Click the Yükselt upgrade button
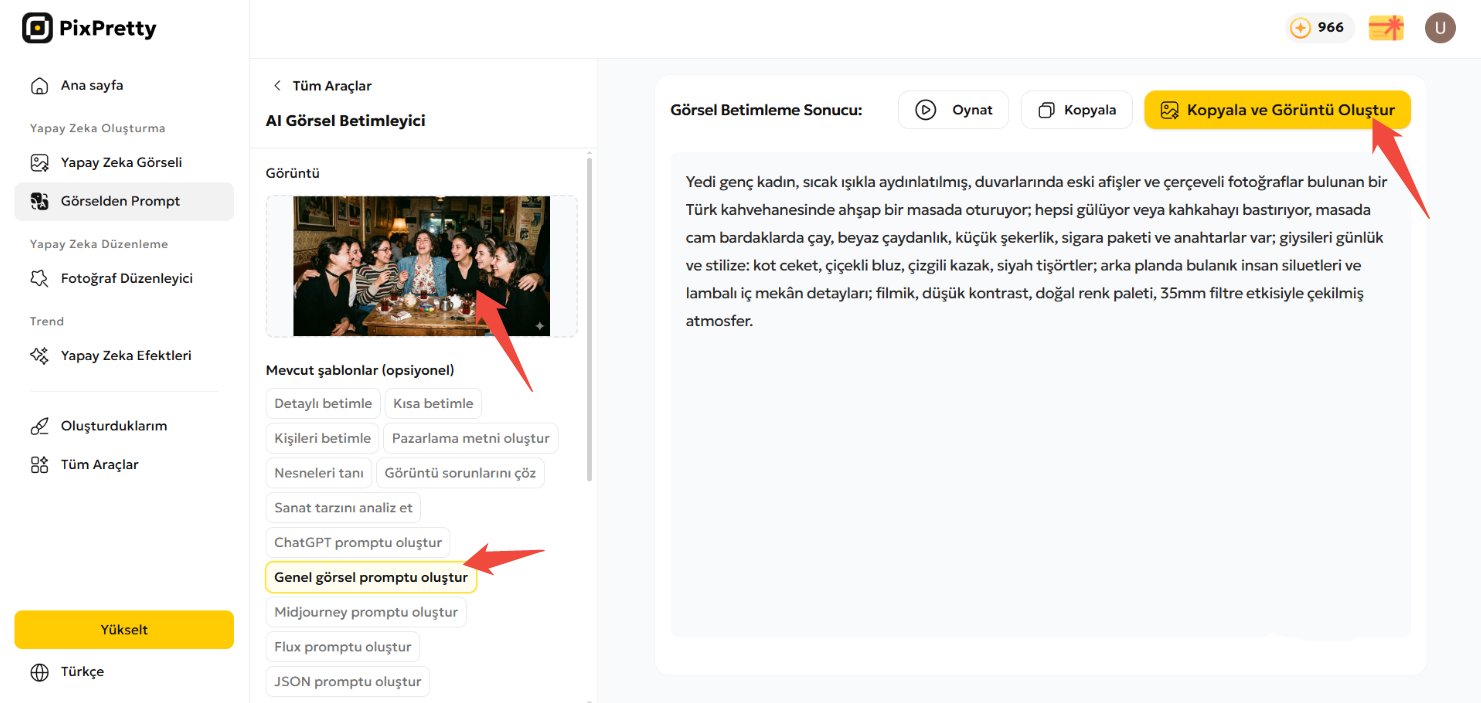The width and height of the screenshot is (1481, 703). coord(124,630)
